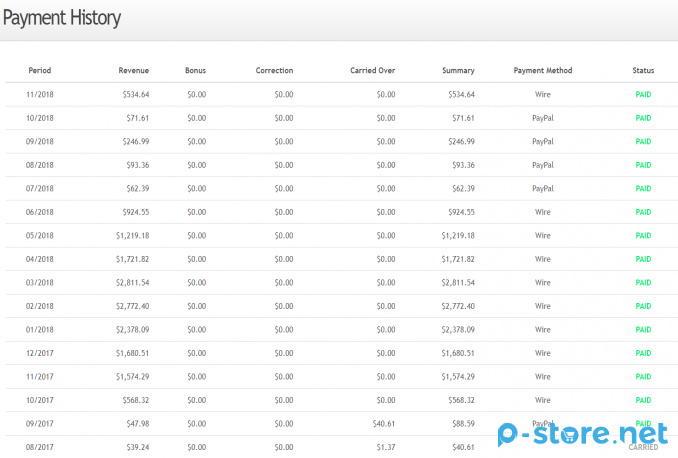
Task: Select the Payment Method column header
Action: click(x=543, y=71)
